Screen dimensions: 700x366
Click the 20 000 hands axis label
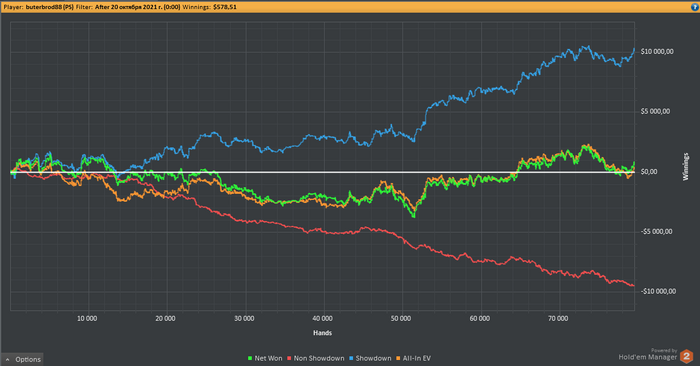pyautogui.click(x=166, y=319)
